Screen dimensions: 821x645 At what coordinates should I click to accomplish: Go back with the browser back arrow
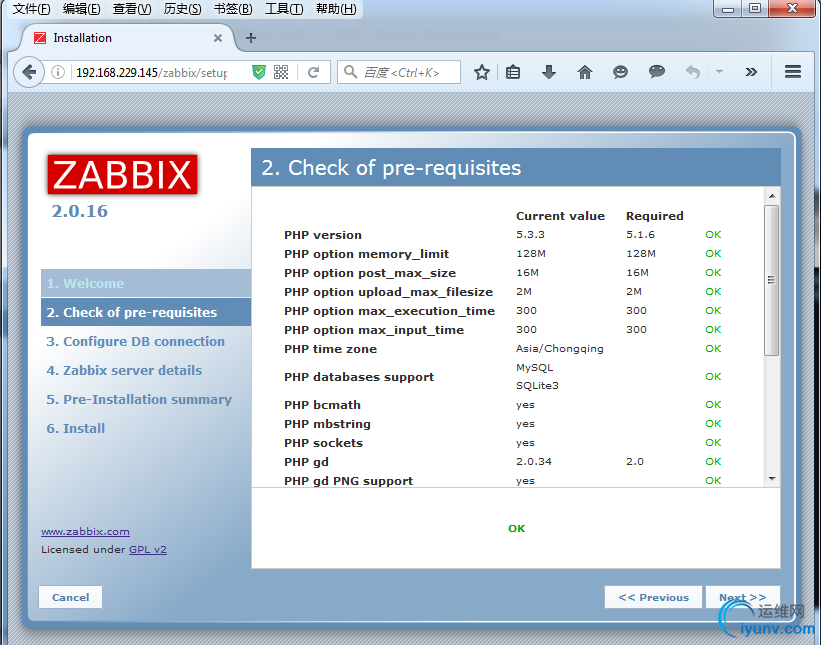click(x=29, y=72)
